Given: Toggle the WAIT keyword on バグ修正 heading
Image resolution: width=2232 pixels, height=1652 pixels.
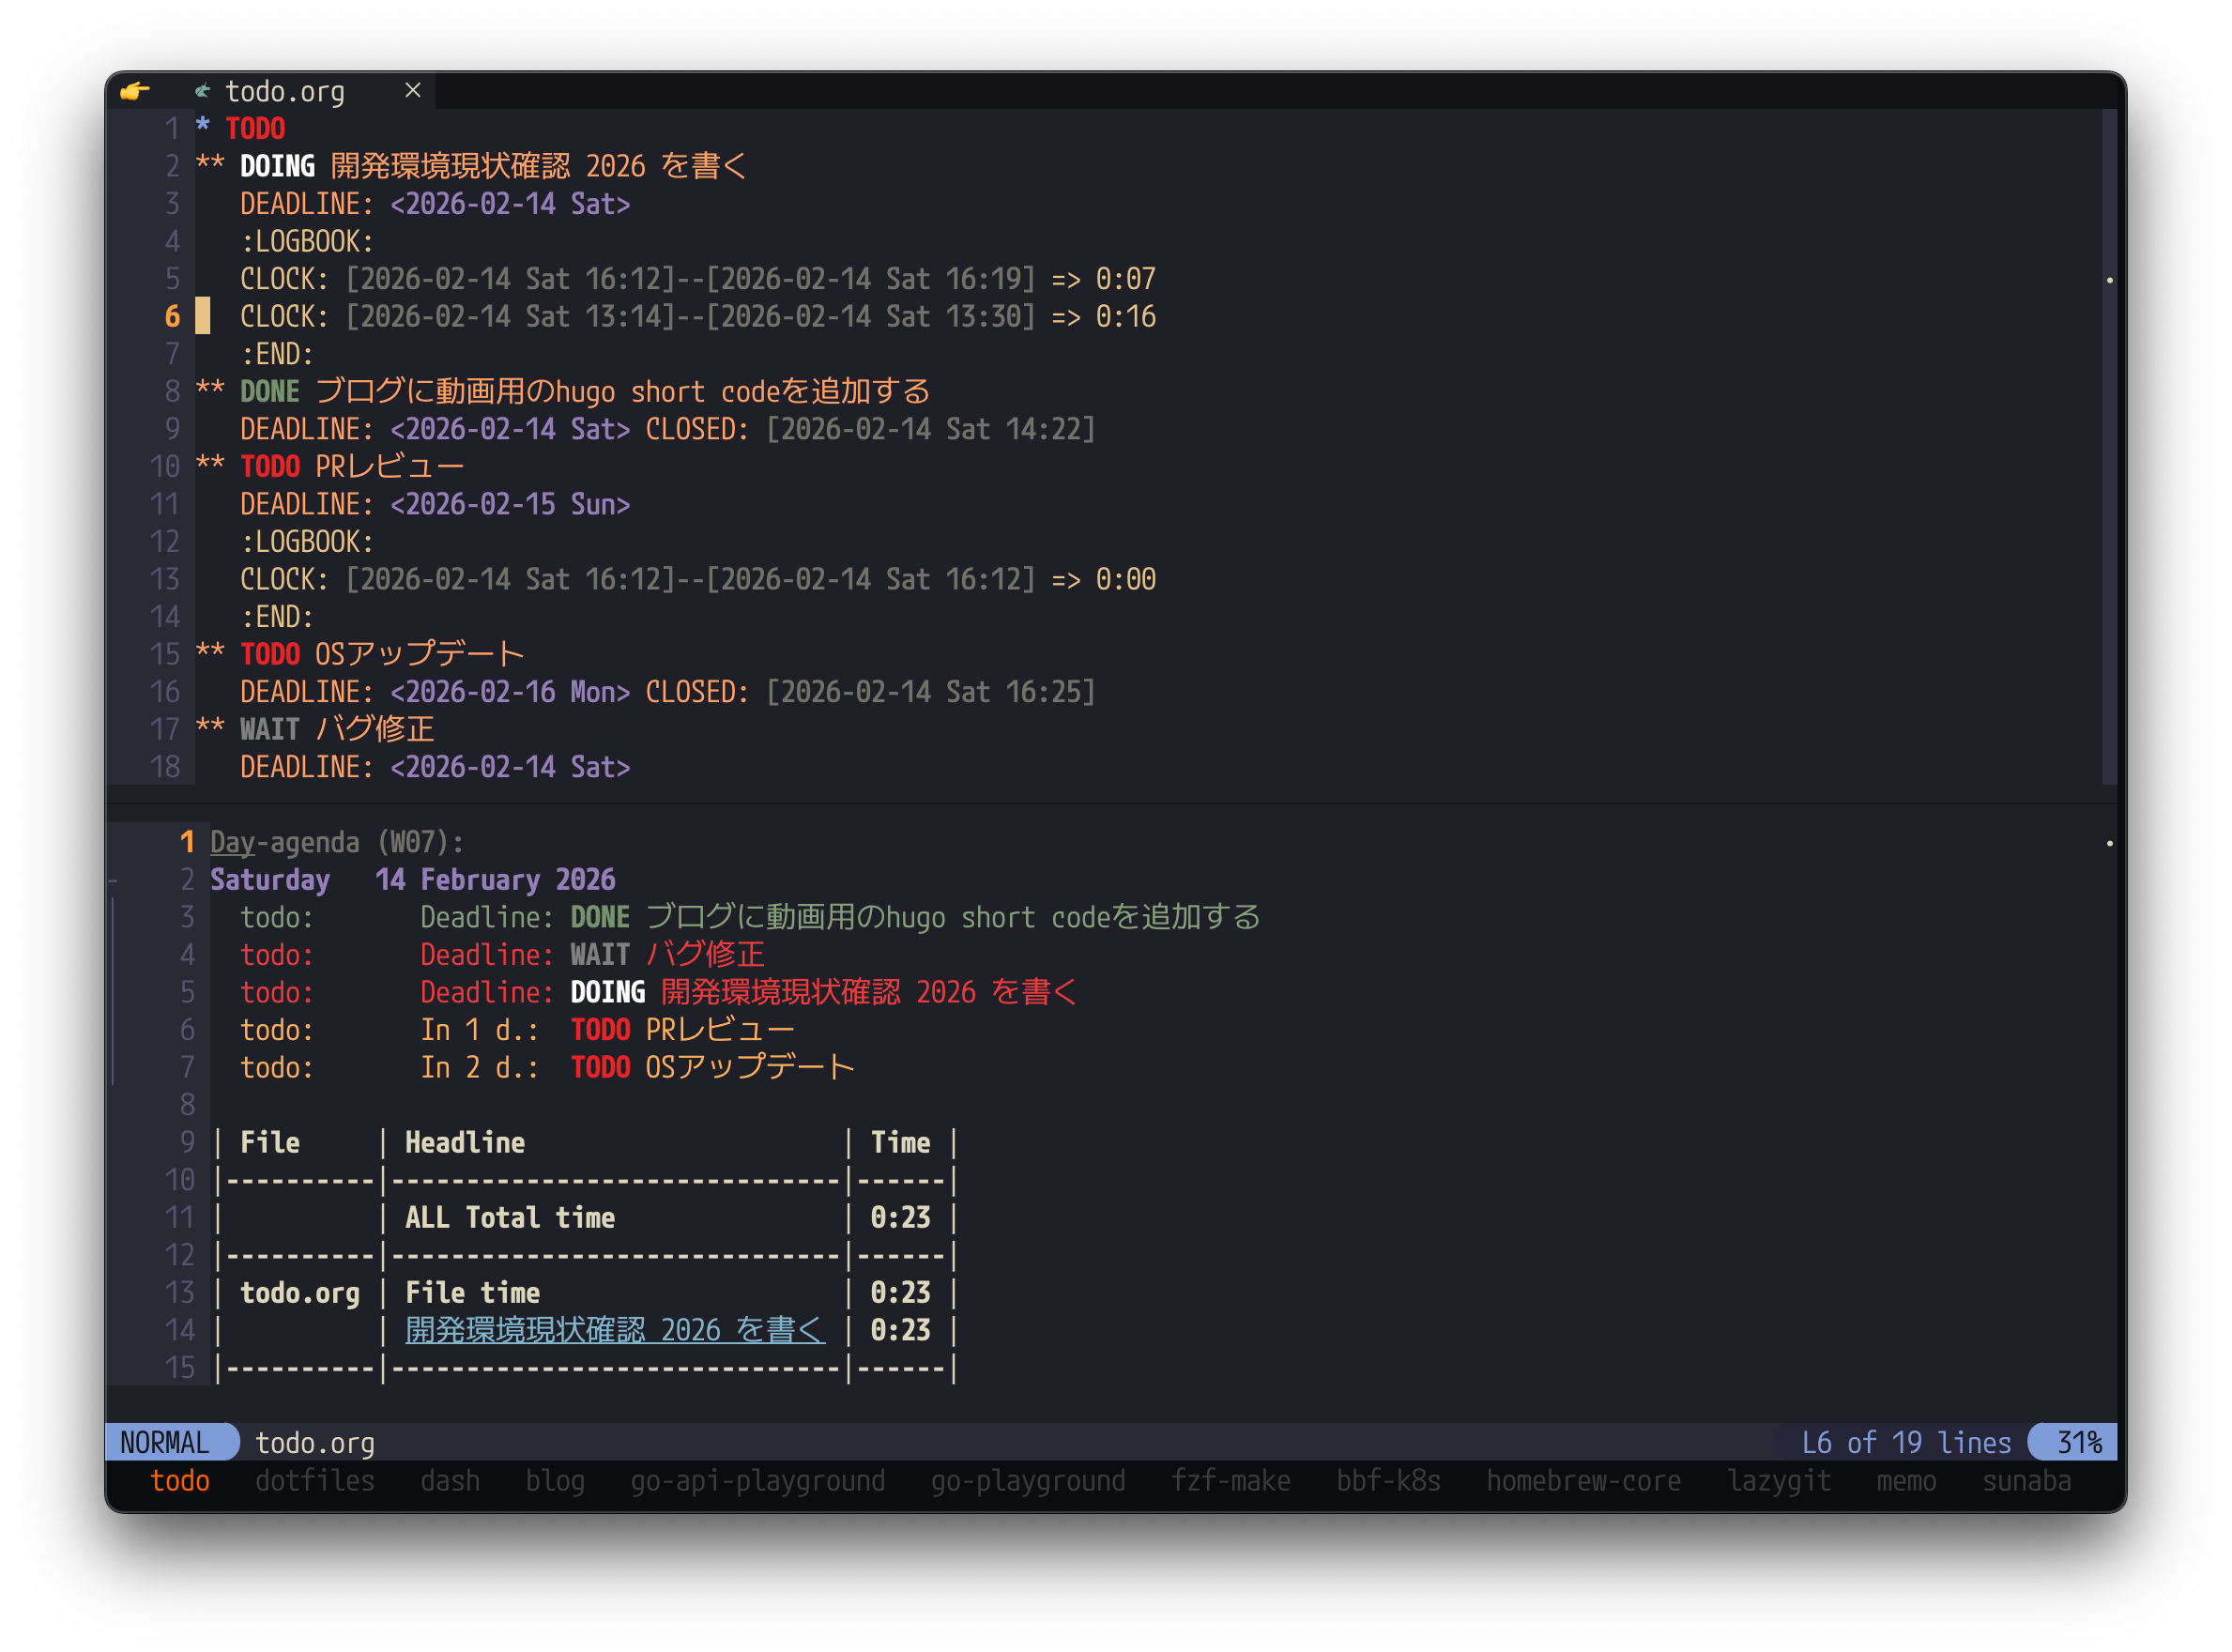Looking at the screenshot, I should tap(269, 729).
